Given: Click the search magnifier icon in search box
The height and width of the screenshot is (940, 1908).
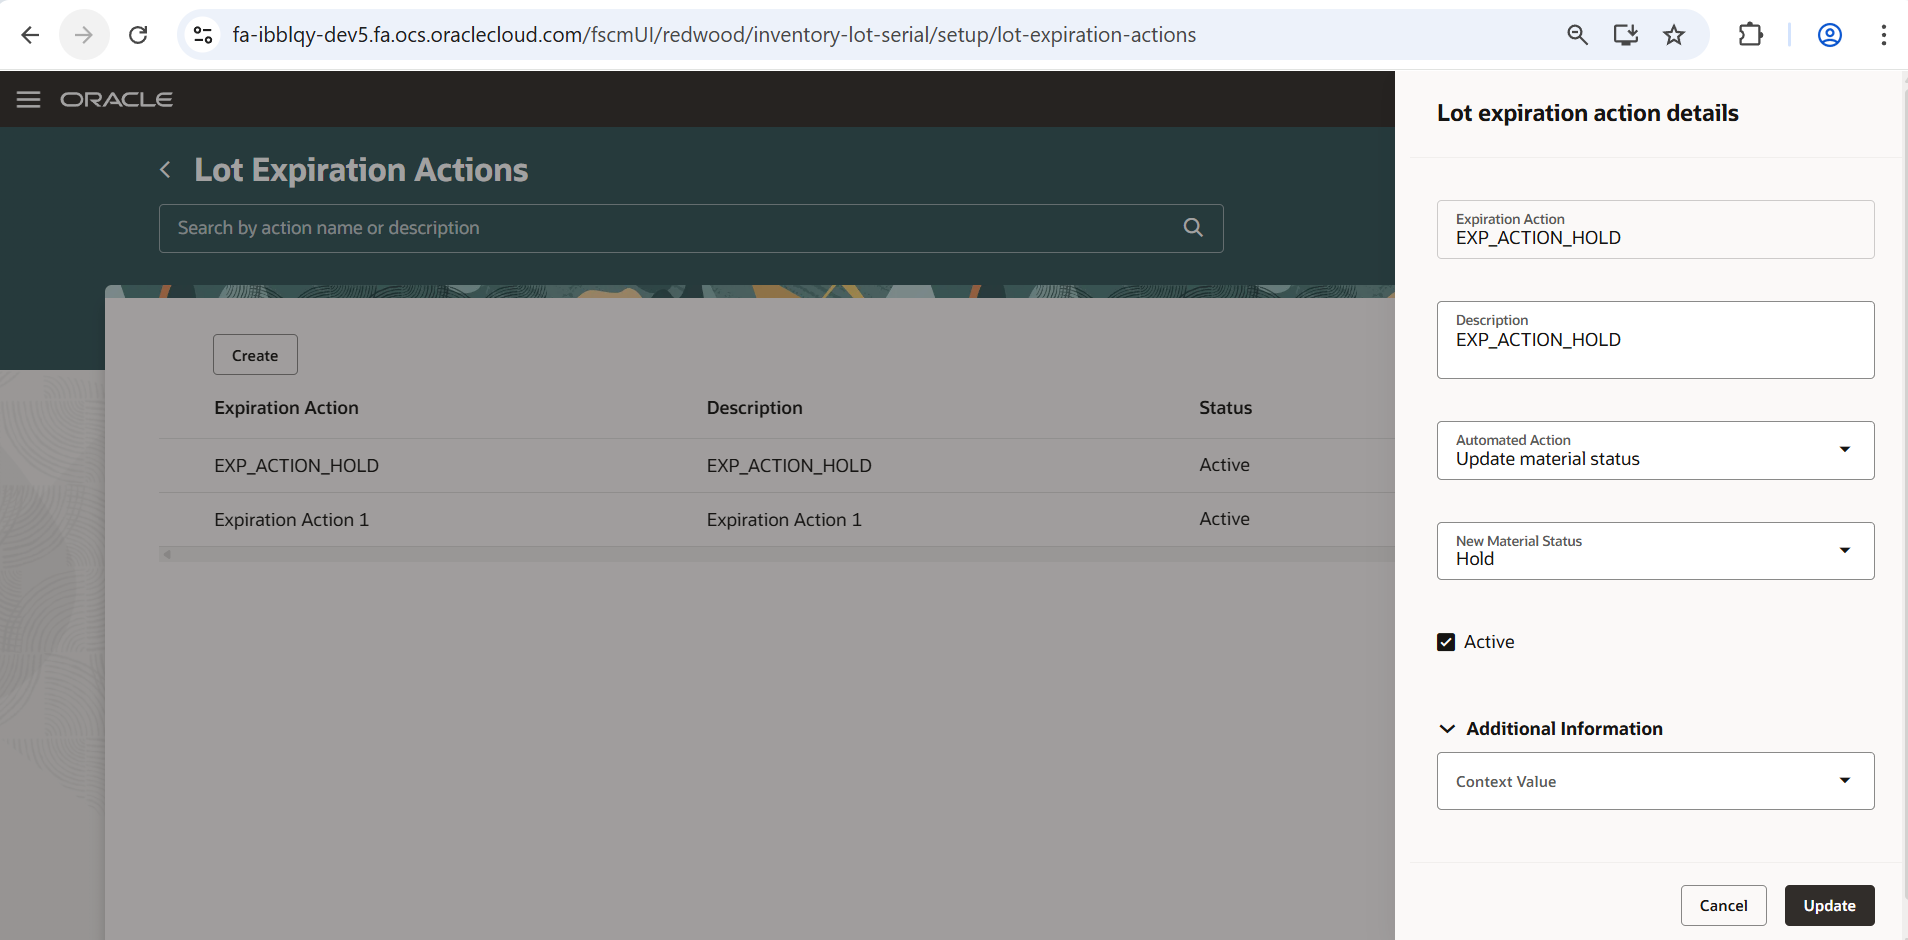Looking at the screenshot, I should click(1193, 227).
